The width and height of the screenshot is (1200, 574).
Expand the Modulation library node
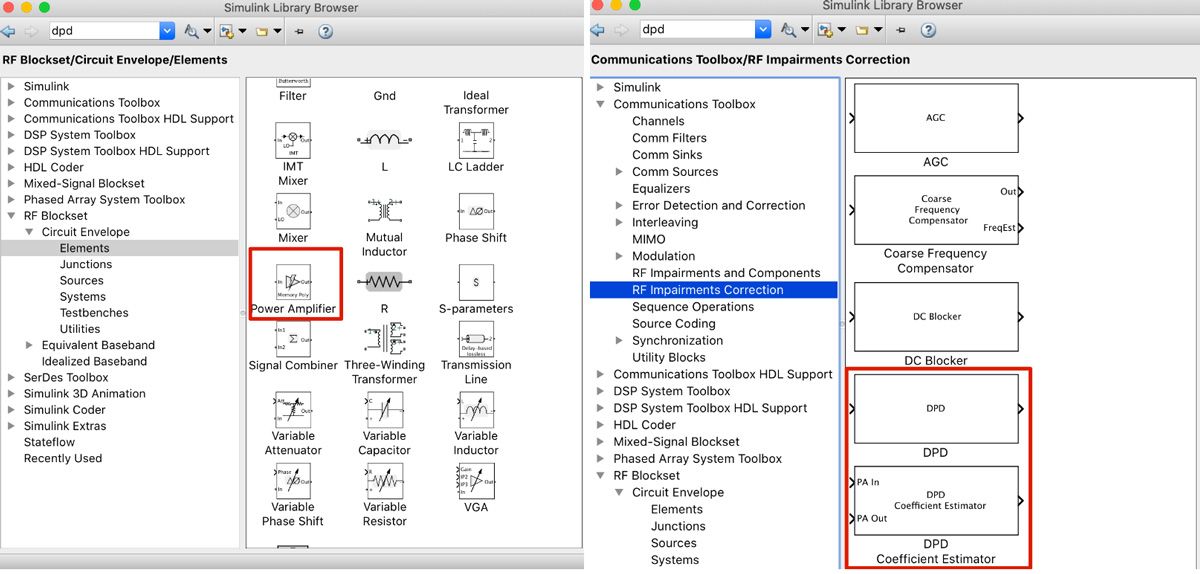[621, 256]
